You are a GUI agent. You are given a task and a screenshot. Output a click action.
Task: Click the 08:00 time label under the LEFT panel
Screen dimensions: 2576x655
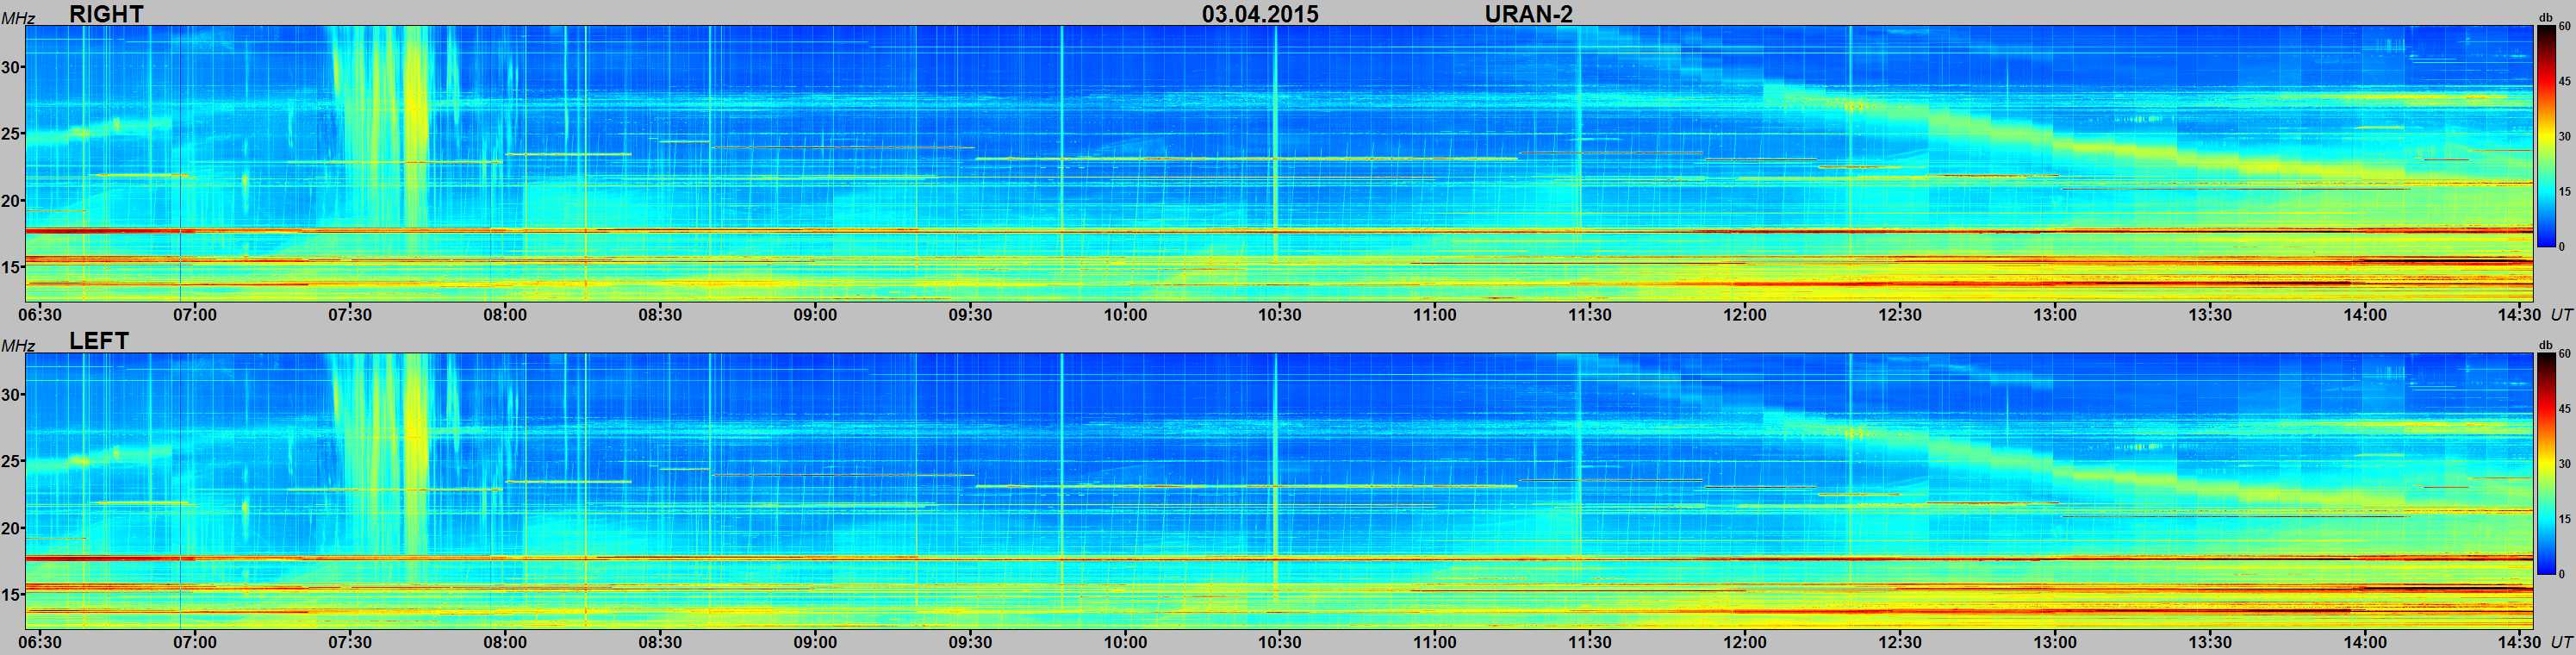coord(505,641)
